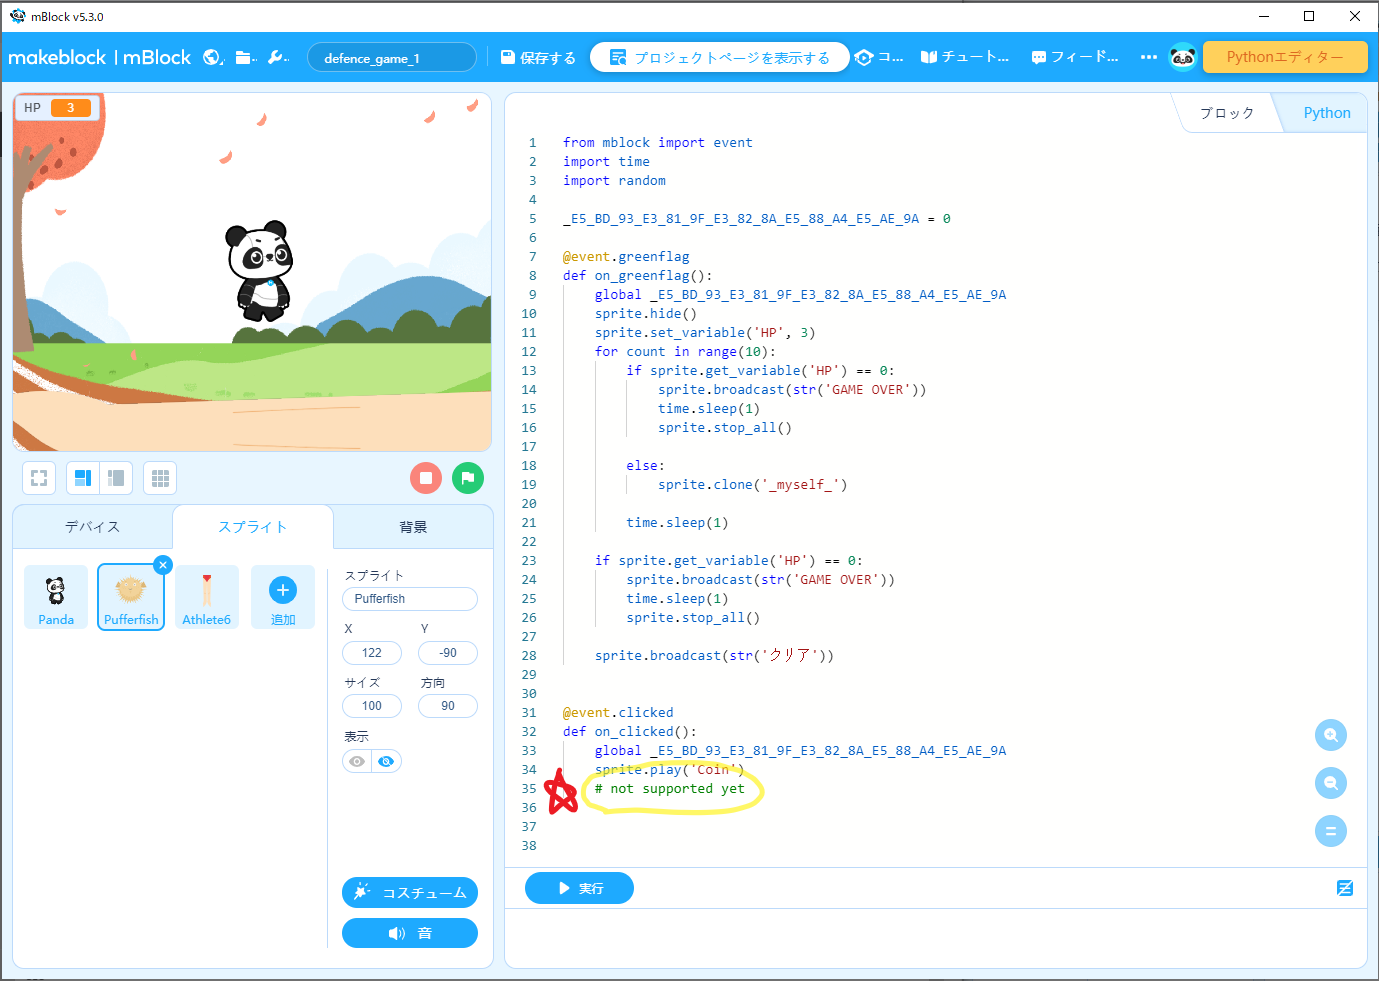This screenshot has width=1379, height=981.
Task: Open the スプライト tab
Action: point(253,527)
